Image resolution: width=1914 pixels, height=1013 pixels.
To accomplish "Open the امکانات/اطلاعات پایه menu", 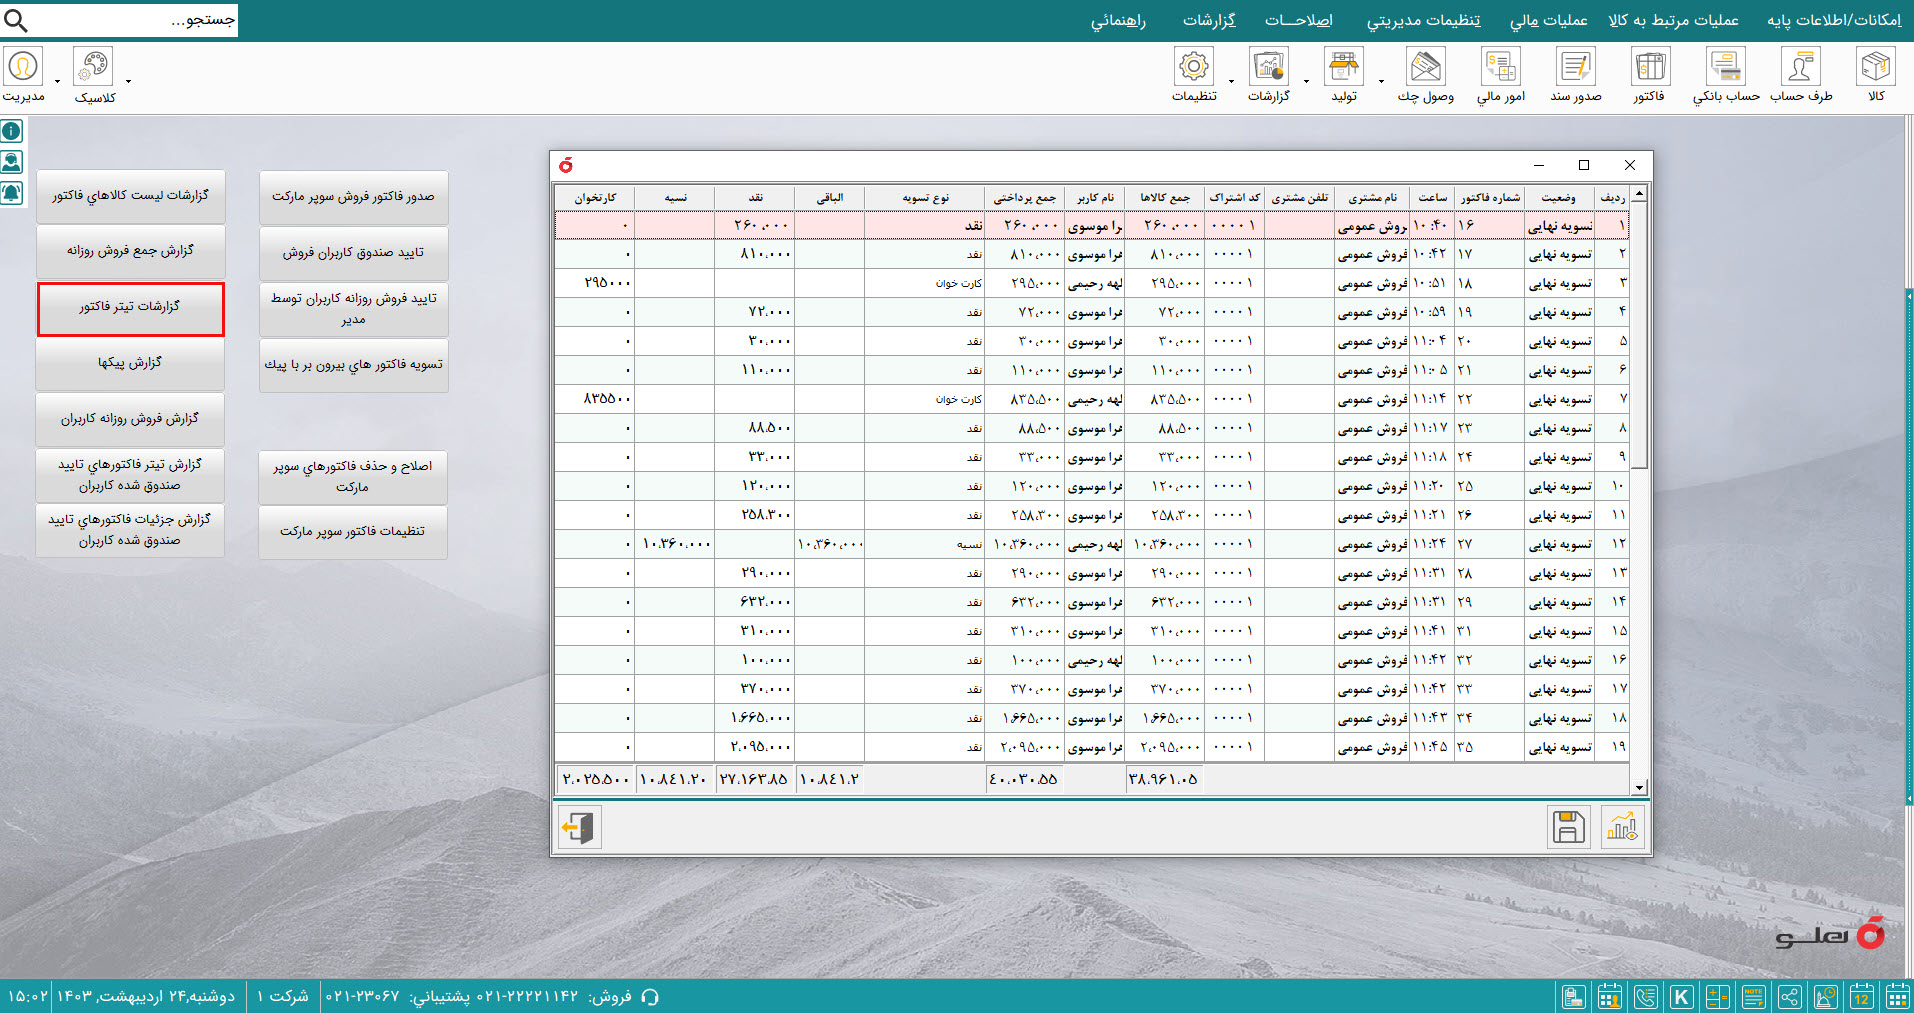I will tap(1834, 20).
